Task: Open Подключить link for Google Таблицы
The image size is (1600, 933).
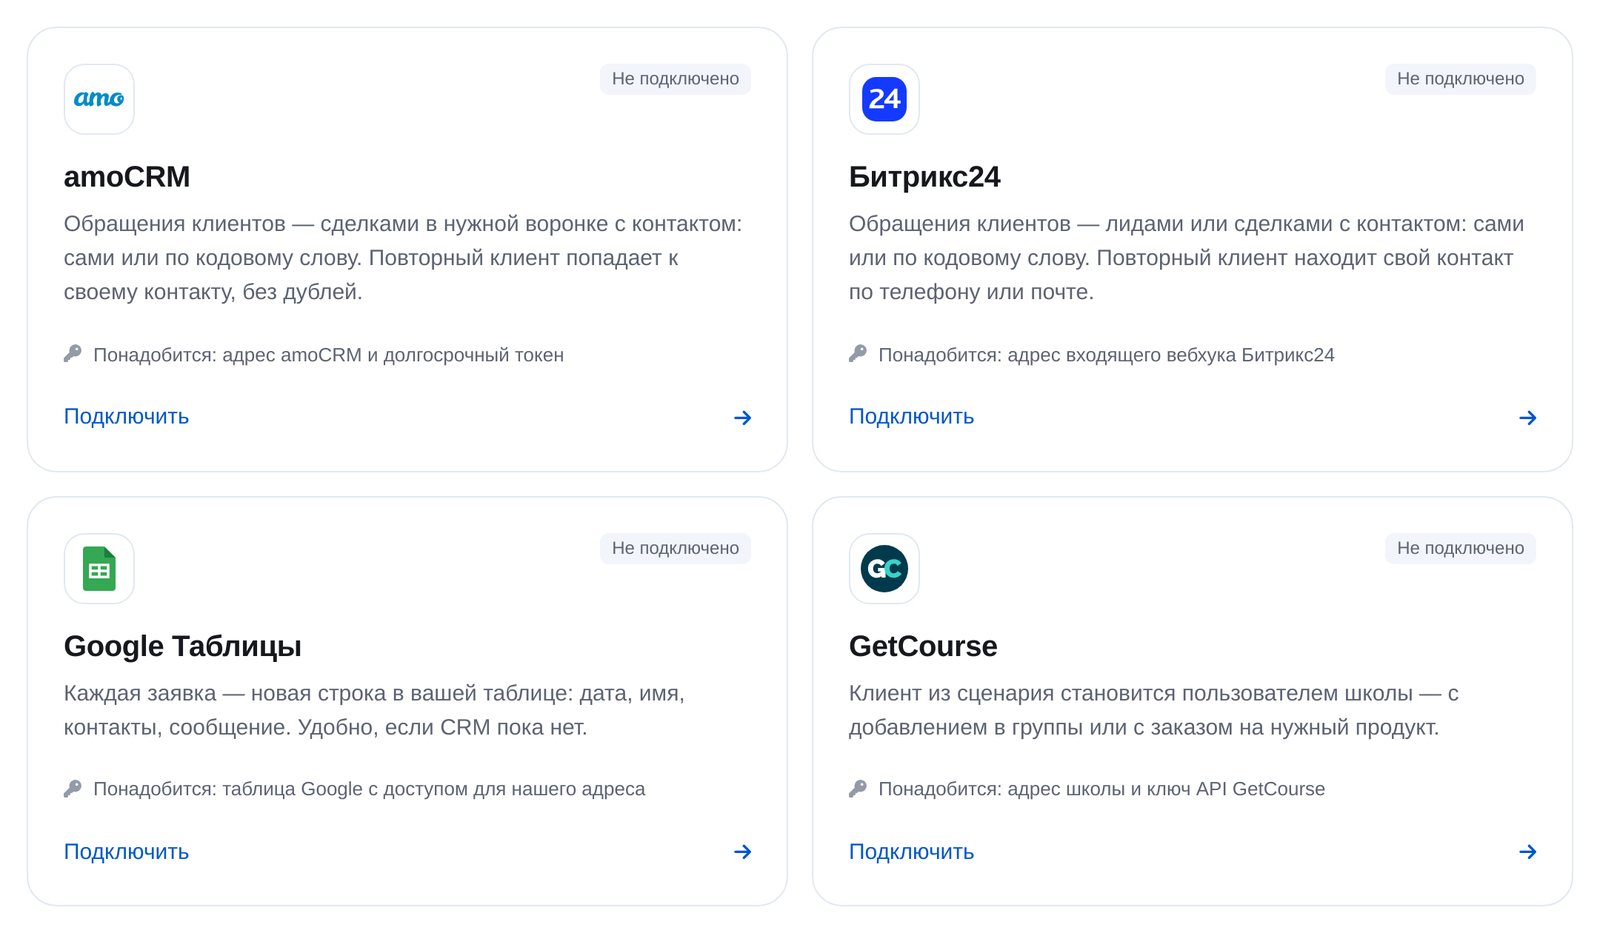Action: coord(126,852)
